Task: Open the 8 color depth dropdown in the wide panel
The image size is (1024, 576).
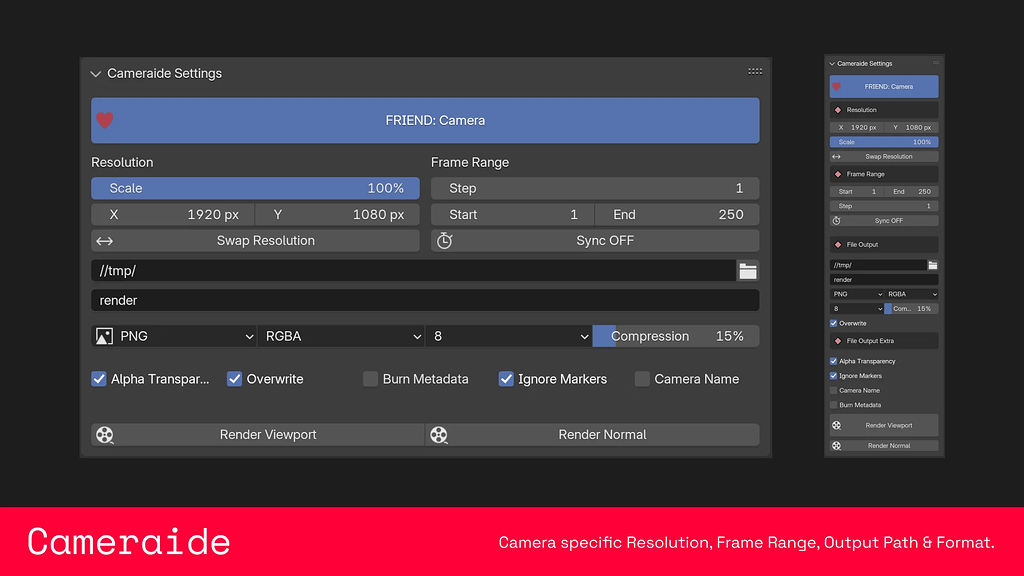Action: (x=509, y=336)
